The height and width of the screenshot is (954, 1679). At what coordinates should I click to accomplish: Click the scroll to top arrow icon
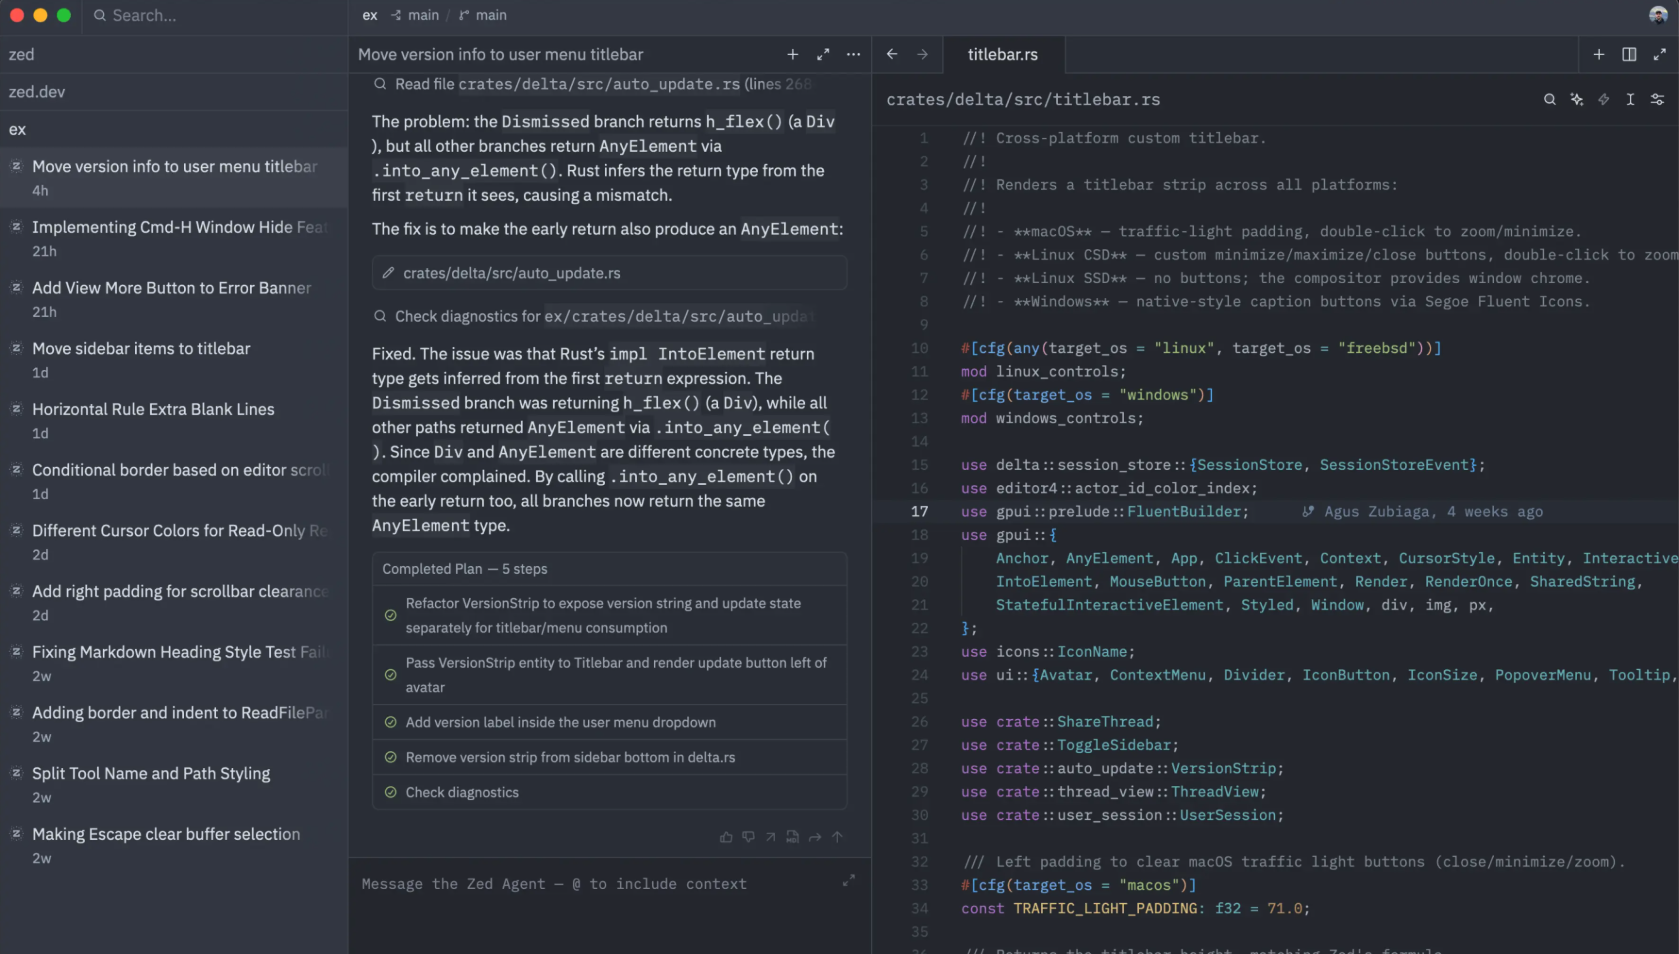click(x=837, y=837)
